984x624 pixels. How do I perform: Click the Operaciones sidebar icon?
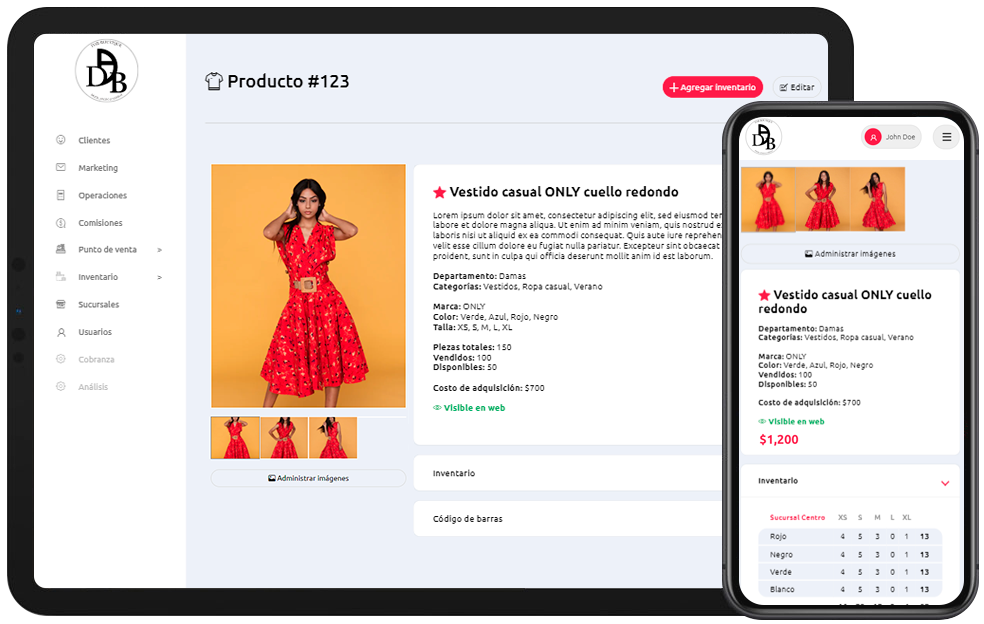60,195
